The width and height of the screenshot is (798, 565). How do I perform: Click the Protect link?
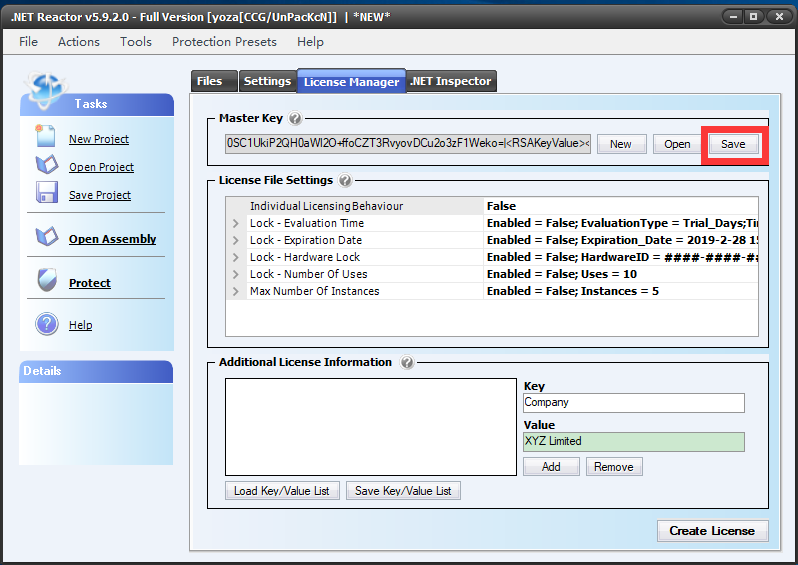click(90, 283)
